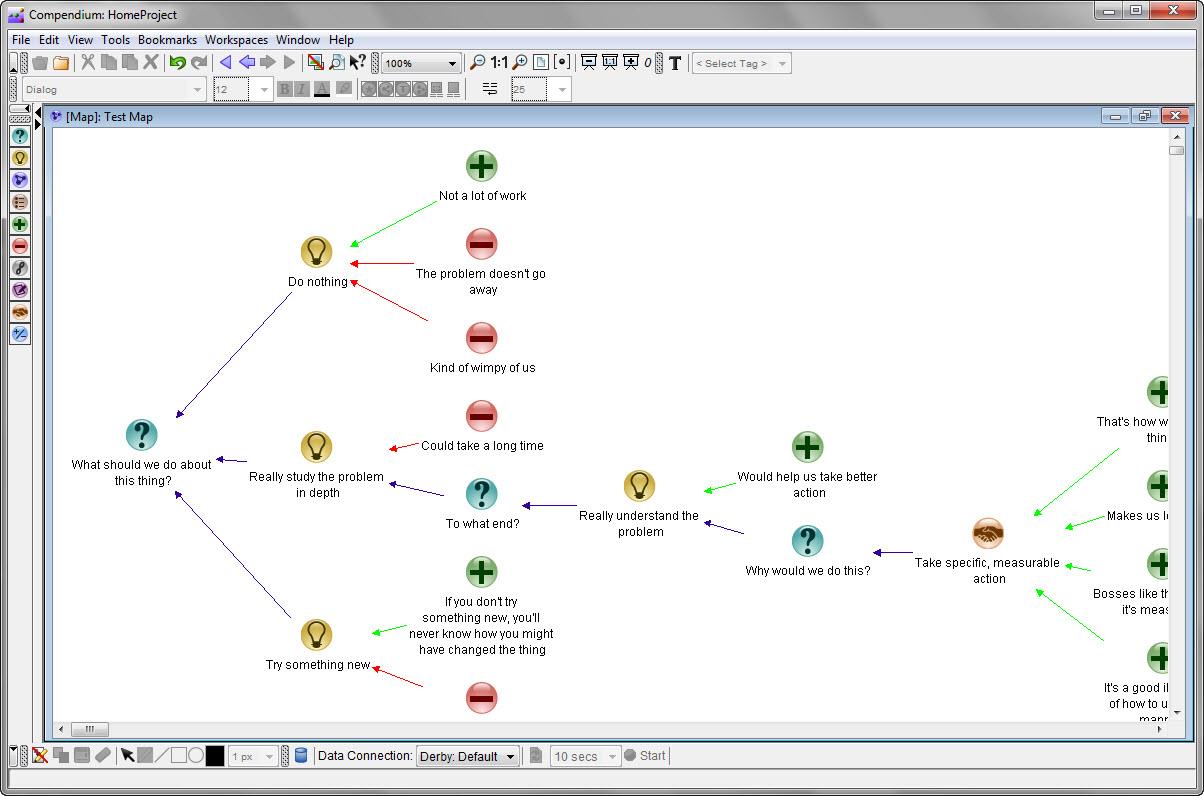
Task: Open the Tools menu
Action: pyautogui.click(x=116, y=40)
